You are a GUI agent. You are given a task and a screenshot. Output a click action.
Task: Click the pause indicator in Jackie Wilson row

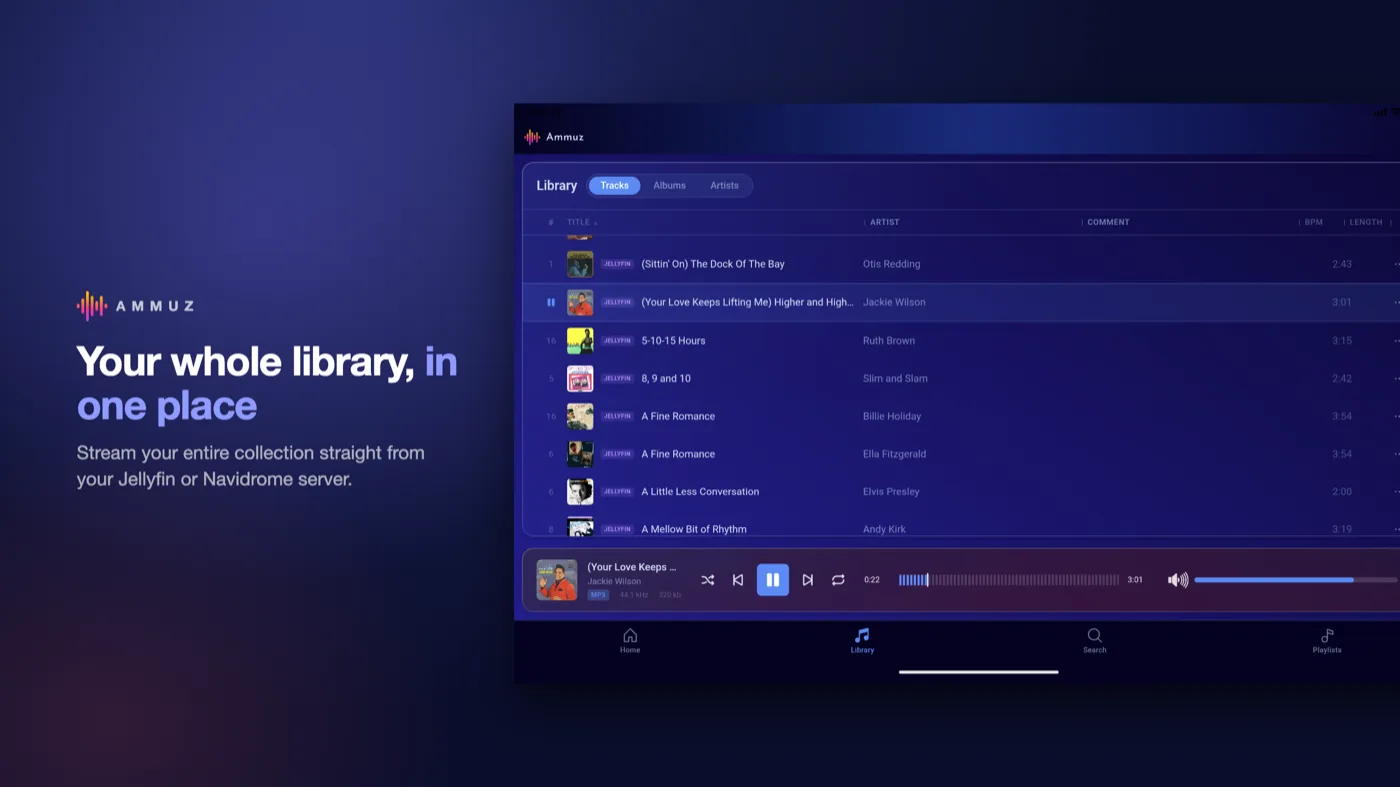tap(550, 302)
